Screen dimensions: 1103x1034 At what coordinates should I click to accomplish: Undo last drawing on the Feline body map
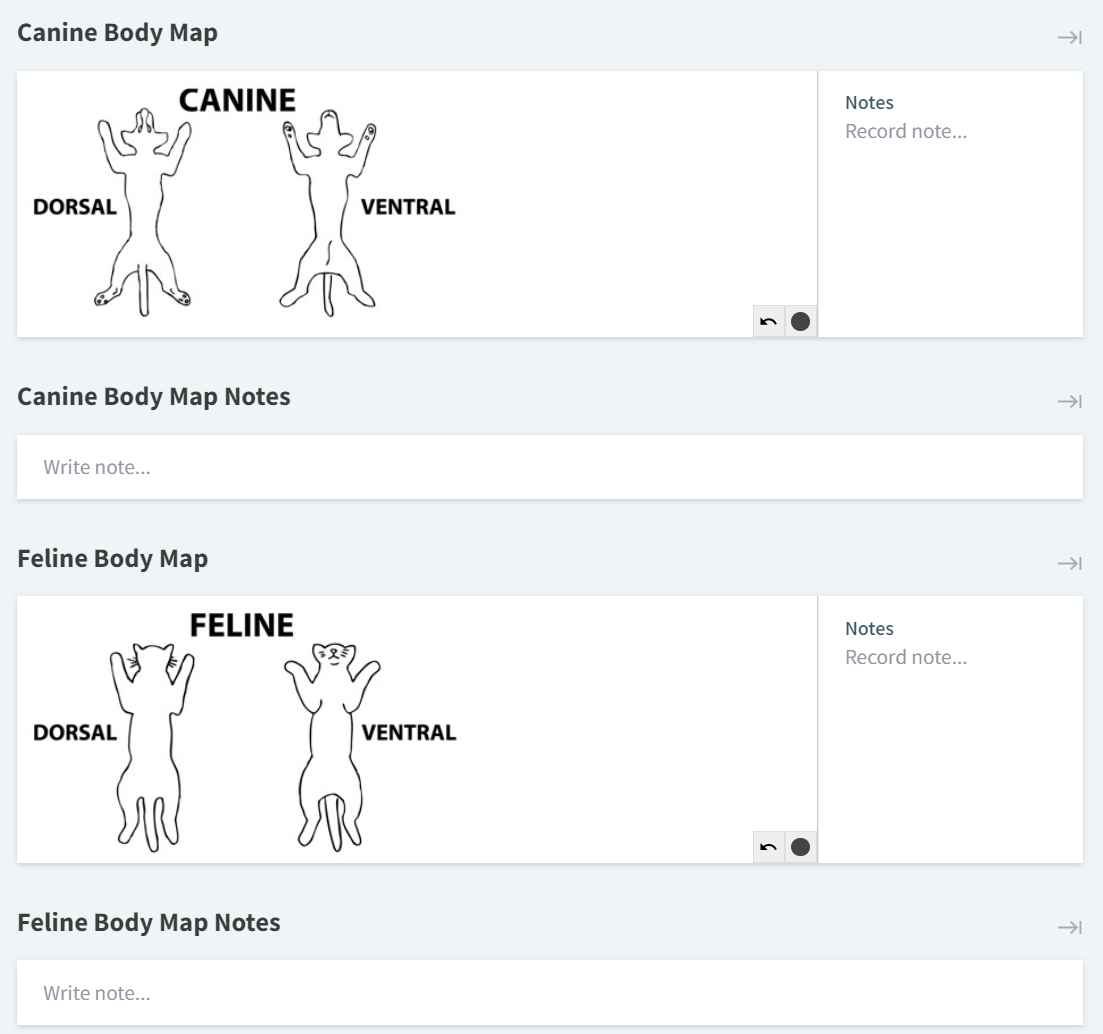(768, 846)
